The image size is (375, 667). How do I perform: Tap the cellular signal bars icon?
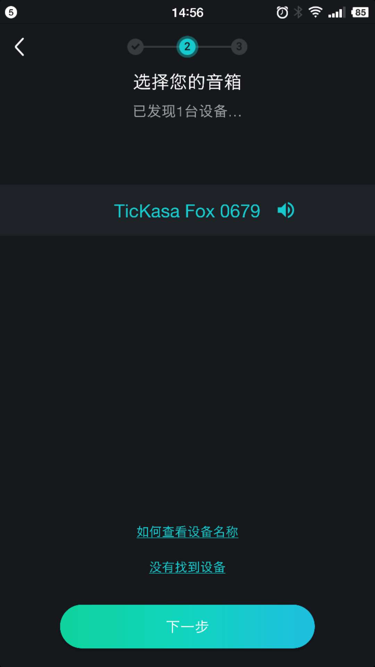(336, 12)
